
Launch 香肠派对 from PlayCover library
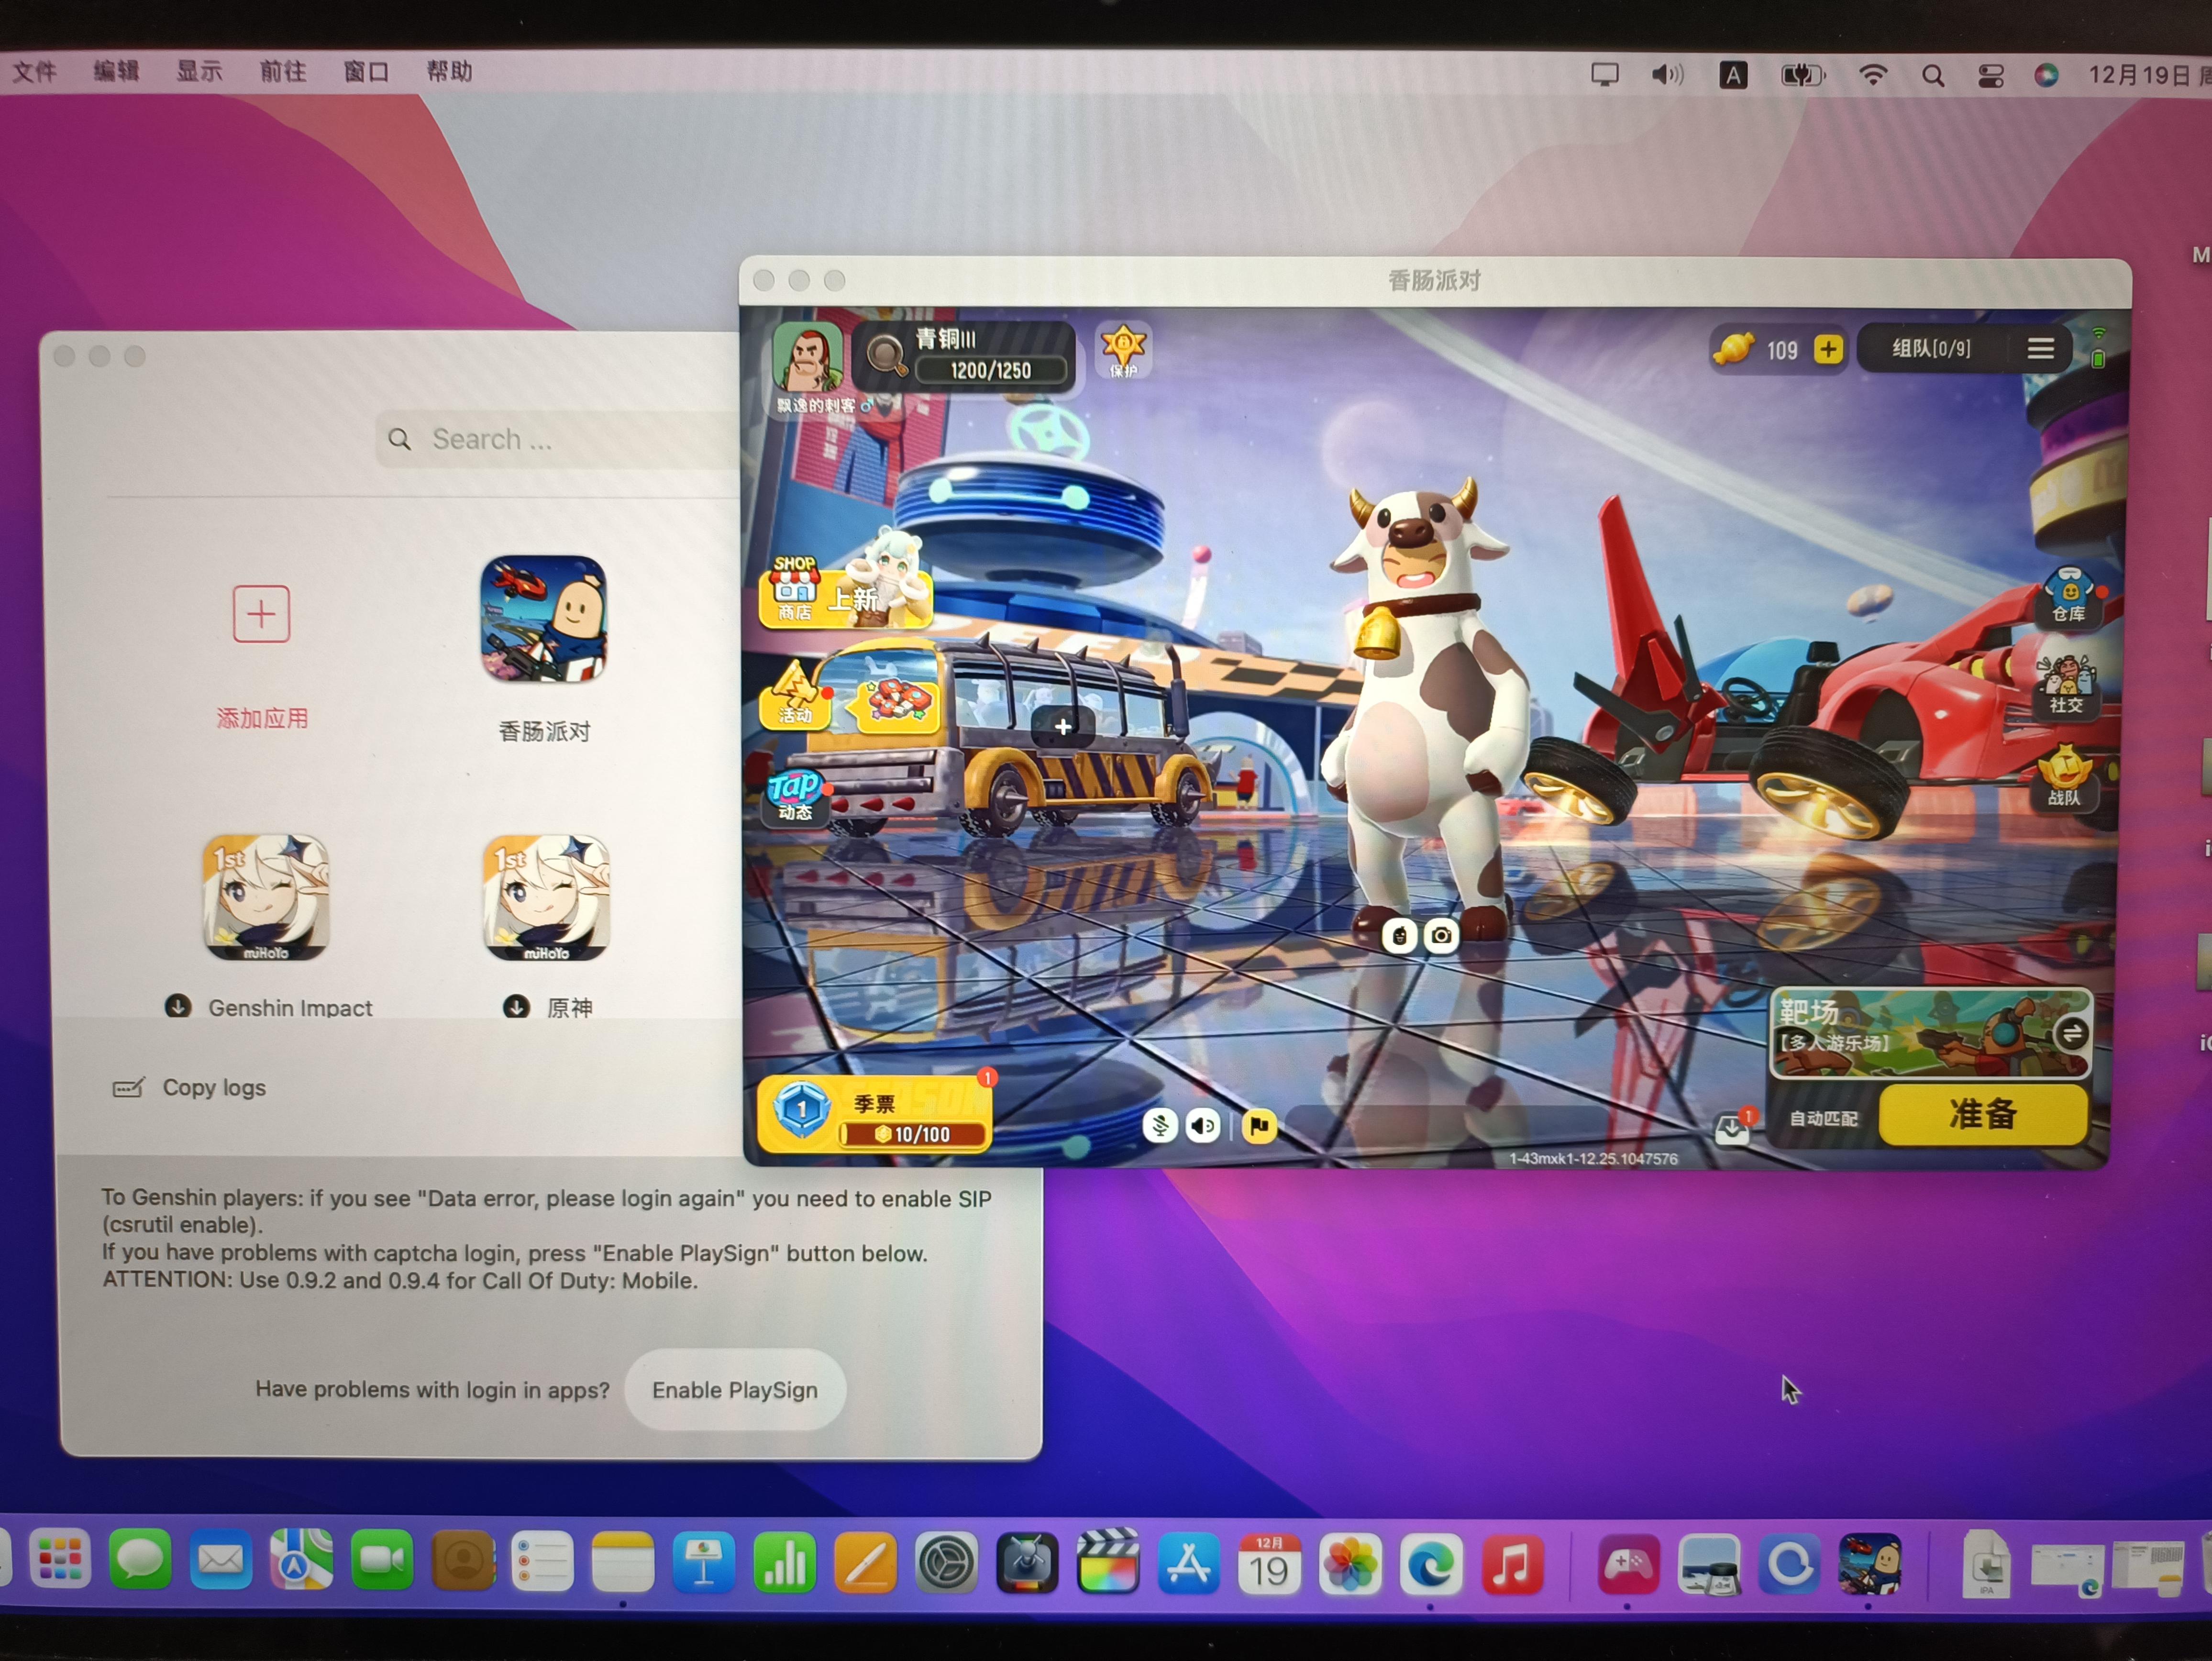pyautogui.click(x=544, y=620)
